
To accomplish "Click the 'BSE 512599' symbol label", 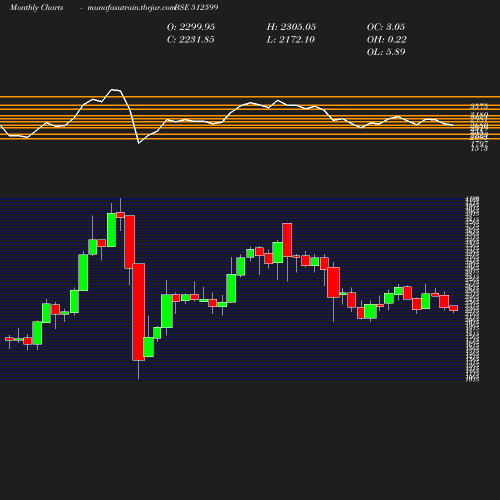I will click(x=196, y=7).
